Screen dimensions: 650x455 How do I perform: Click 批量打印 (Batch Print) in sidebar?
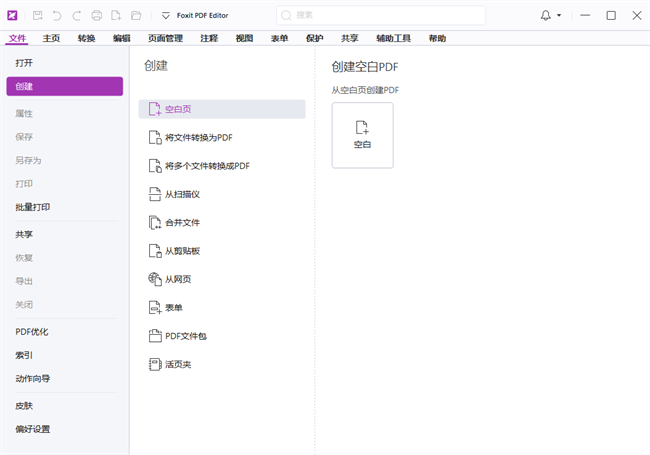[x=32, y=207]
